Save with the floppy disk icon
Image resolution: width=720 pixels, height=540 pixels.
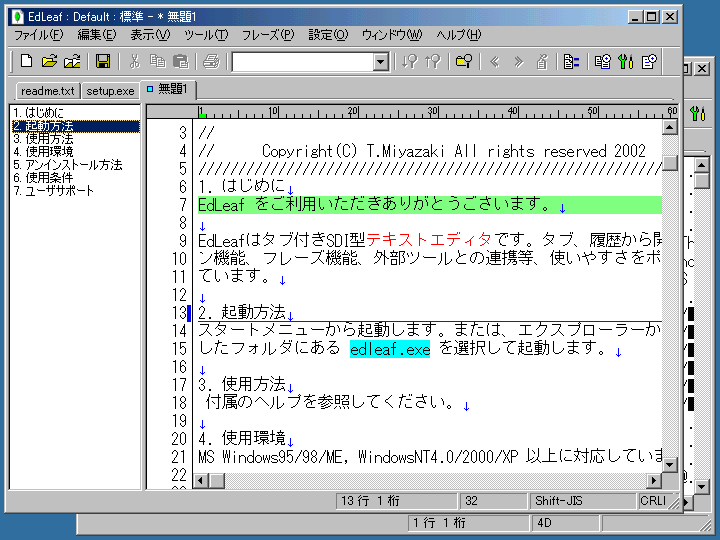pos(102,61)
